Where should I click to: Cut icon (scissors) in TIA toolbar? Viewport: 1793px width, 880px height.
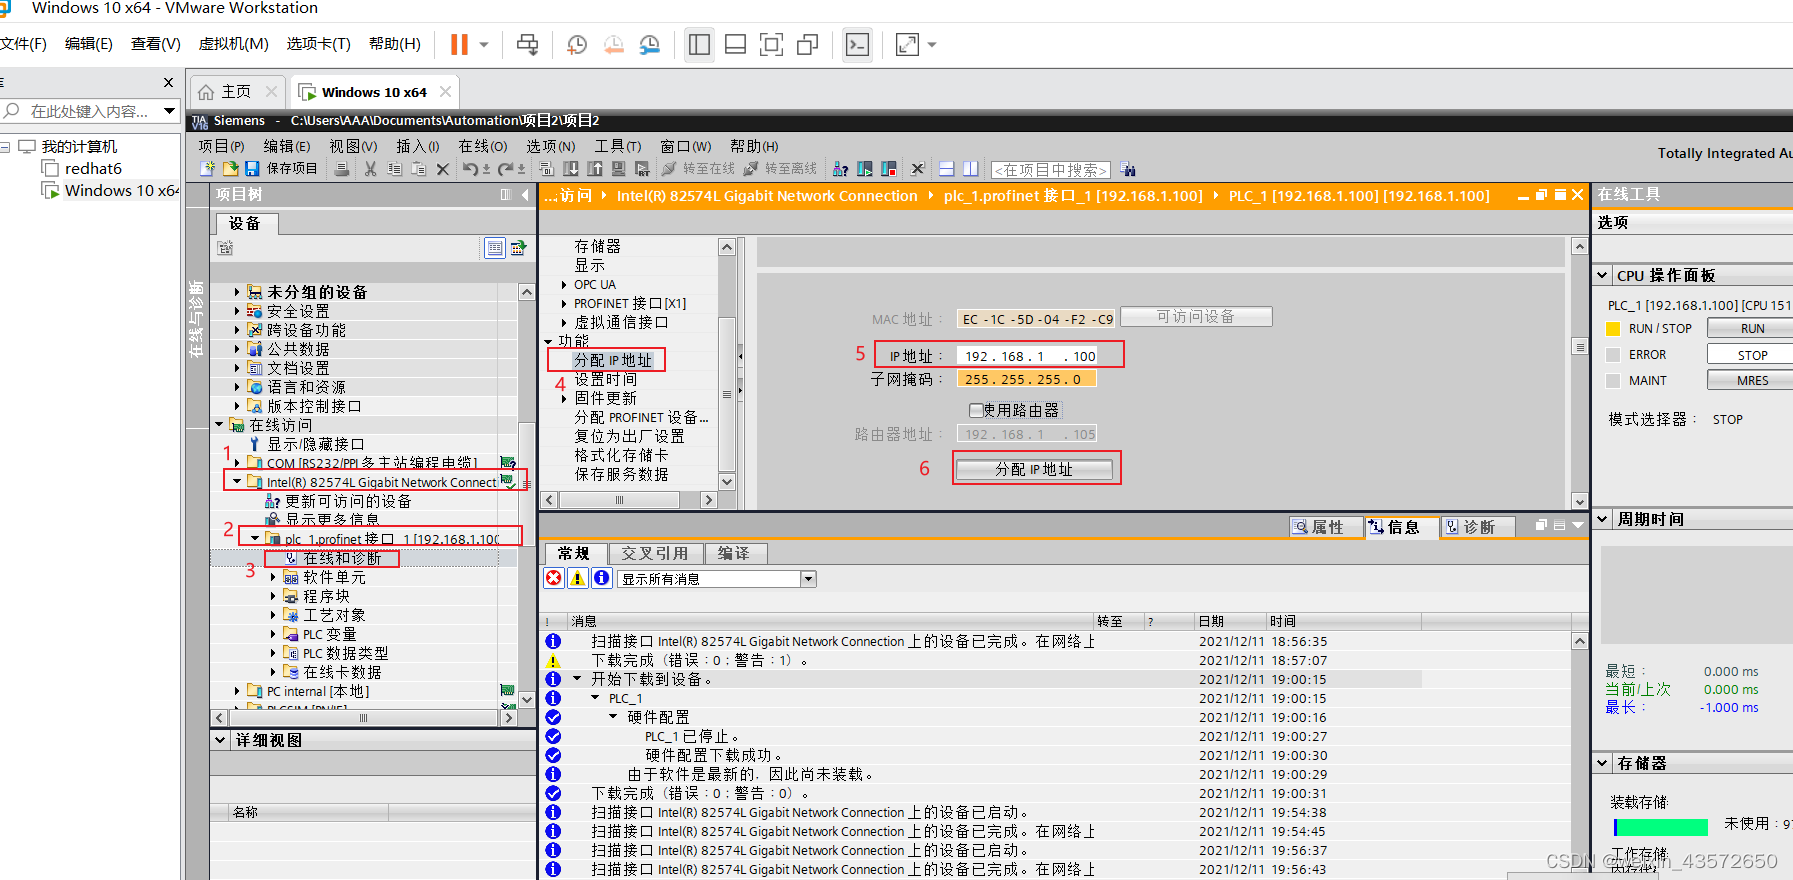point(370,169)
